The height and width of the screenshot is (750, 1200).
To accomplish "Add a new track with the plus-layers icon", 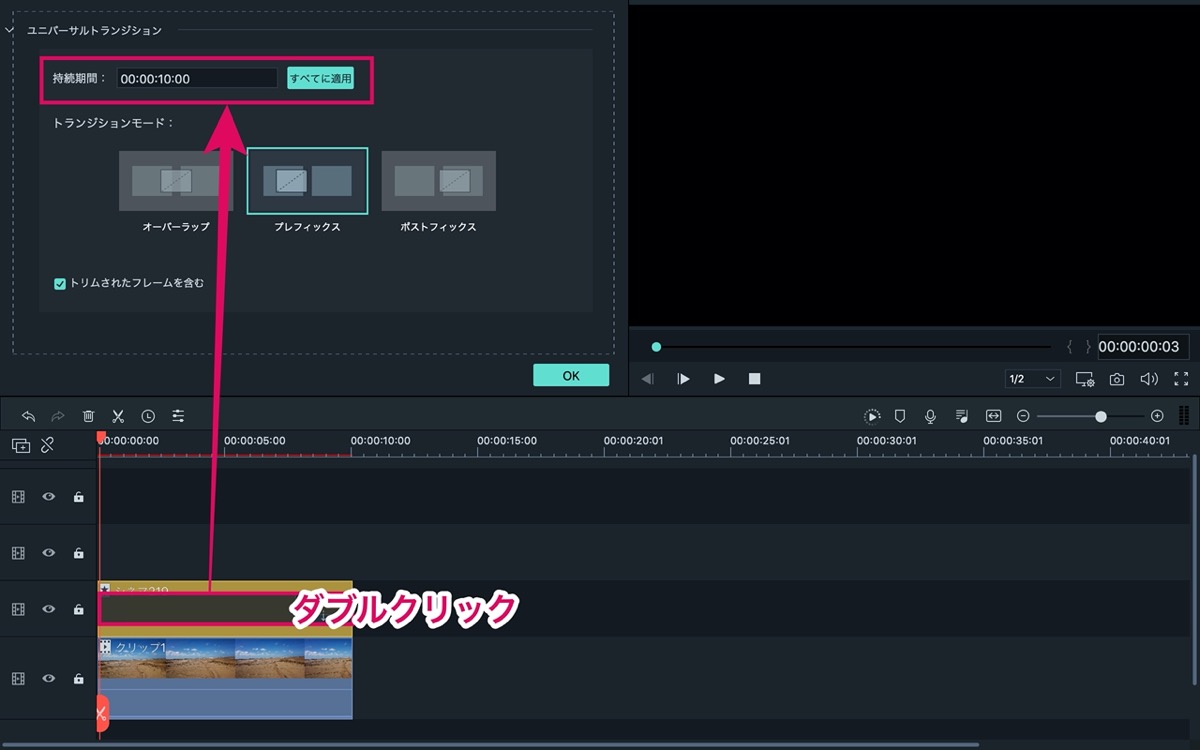I will (x=21, y=446).
